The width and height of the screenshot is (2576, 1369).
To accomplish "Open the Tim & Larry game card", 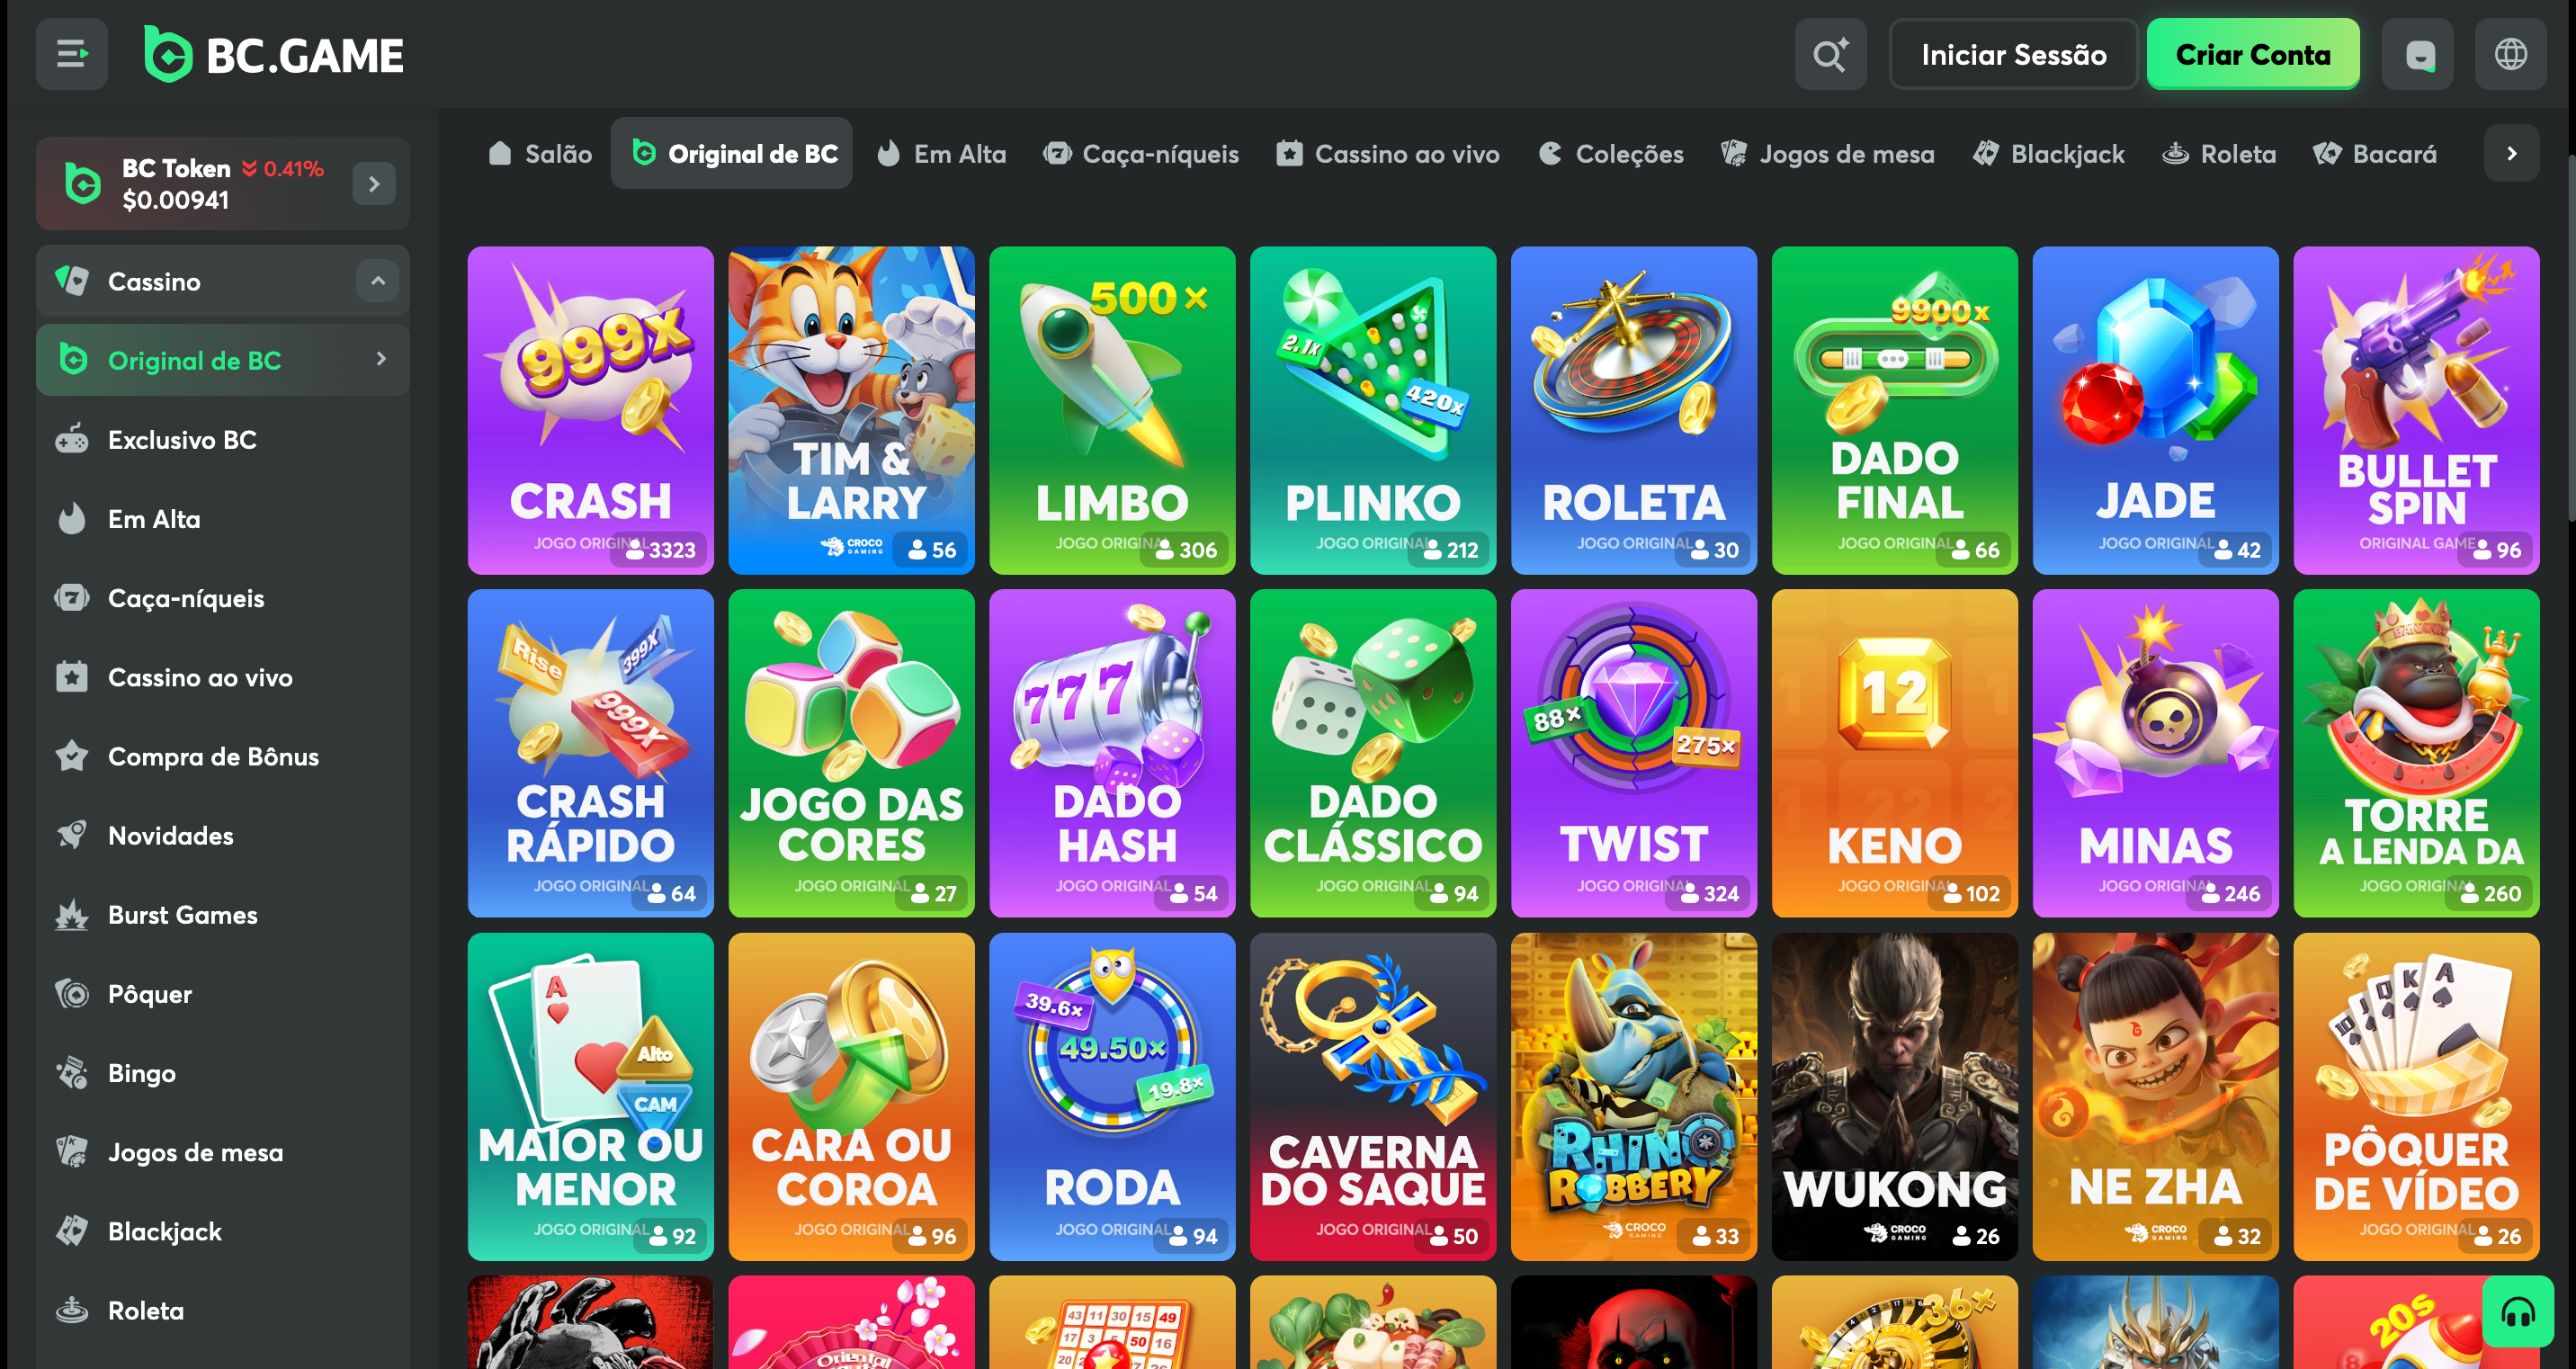I will click(852, 411).
